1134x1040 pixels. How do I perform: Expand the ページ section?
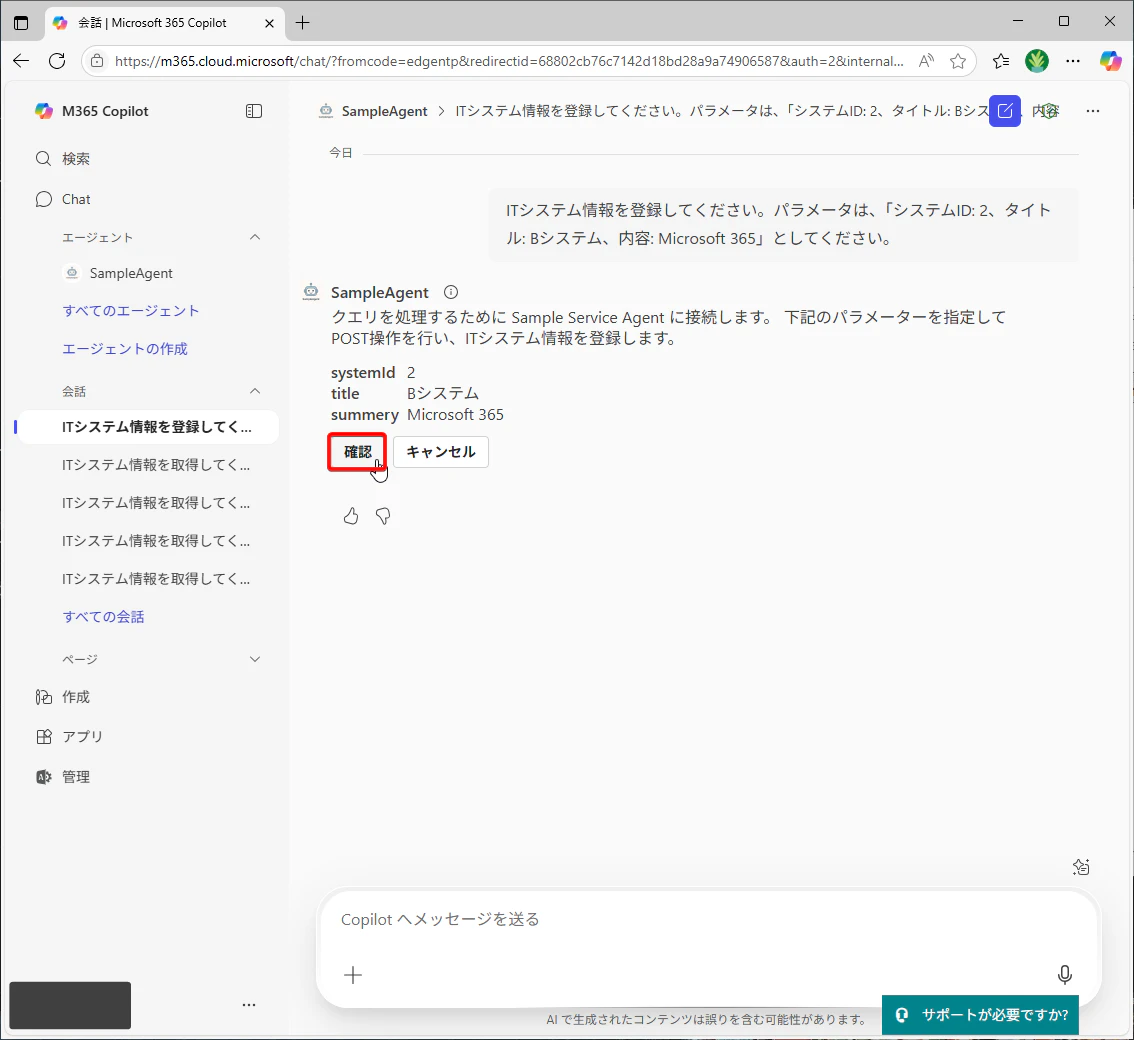[x=255, y=659]
